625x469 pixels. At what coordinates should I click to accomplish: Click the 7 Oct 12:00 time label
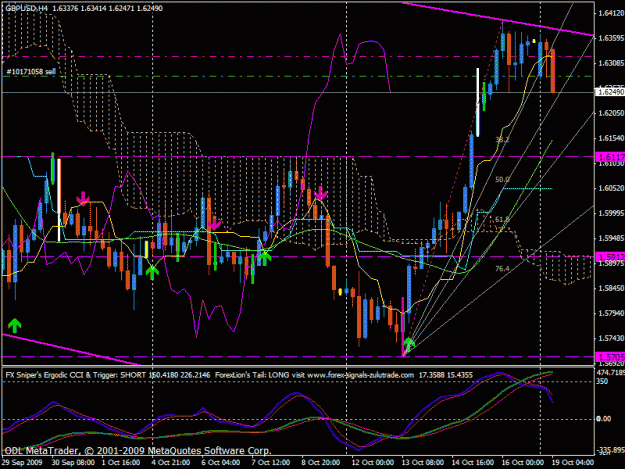coord(271,463)
